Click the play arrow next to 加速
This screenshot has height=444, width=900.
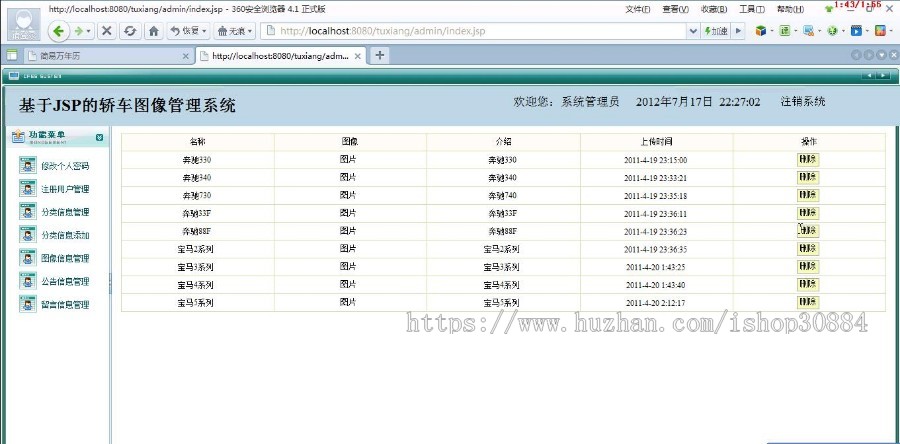tap(738, 31)
